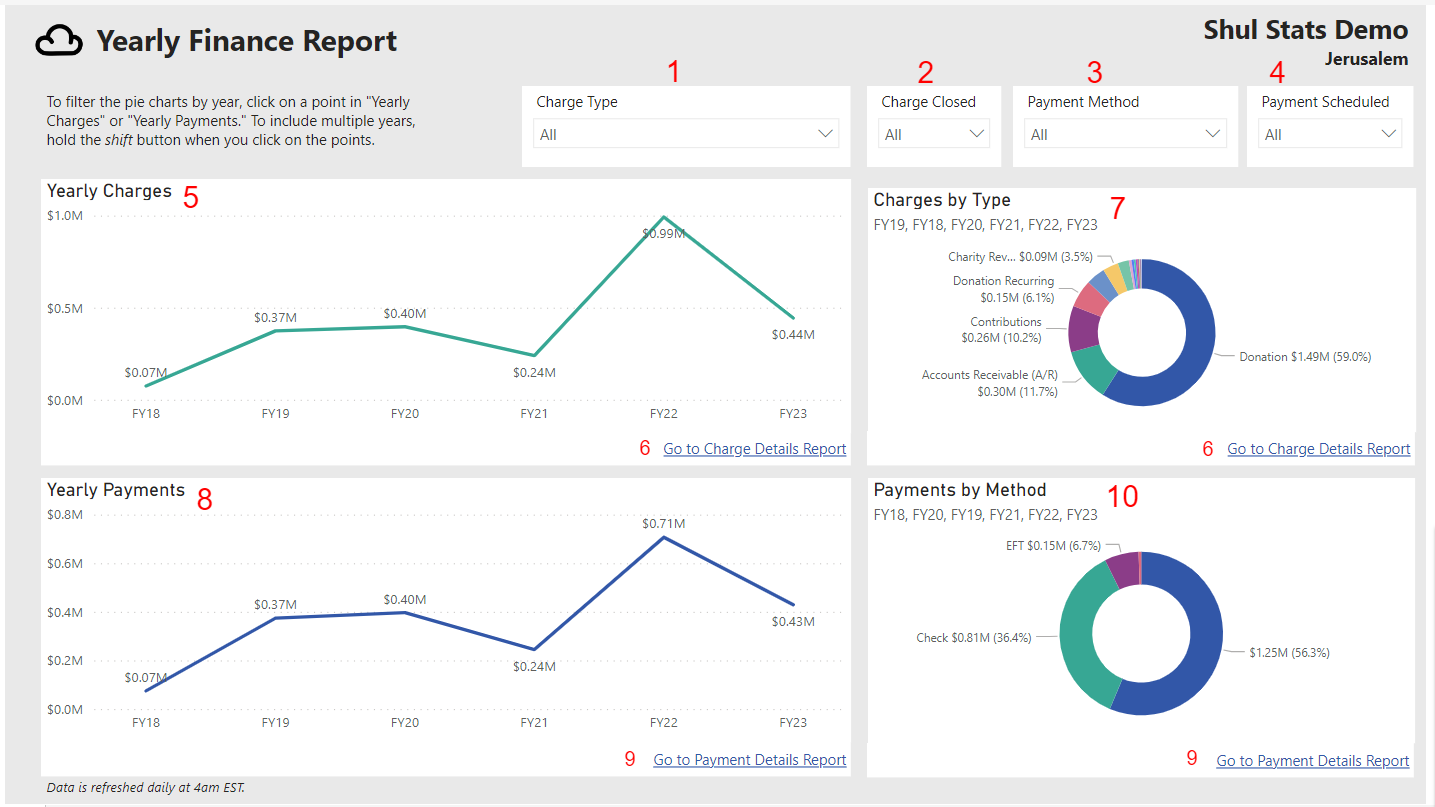Open the Payment Scheduled dropdown
The width and height of the screenshot is (1435, 807).
(1329, 133)
